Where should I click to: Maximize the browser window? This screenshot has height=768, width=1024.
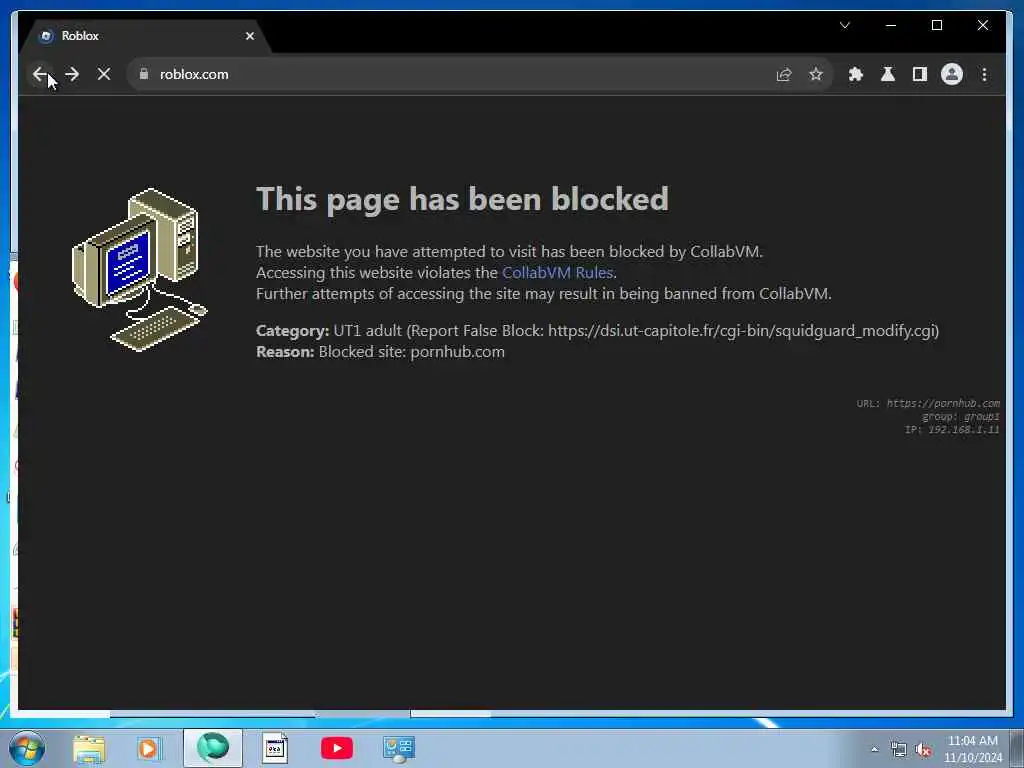coord(936,25)
